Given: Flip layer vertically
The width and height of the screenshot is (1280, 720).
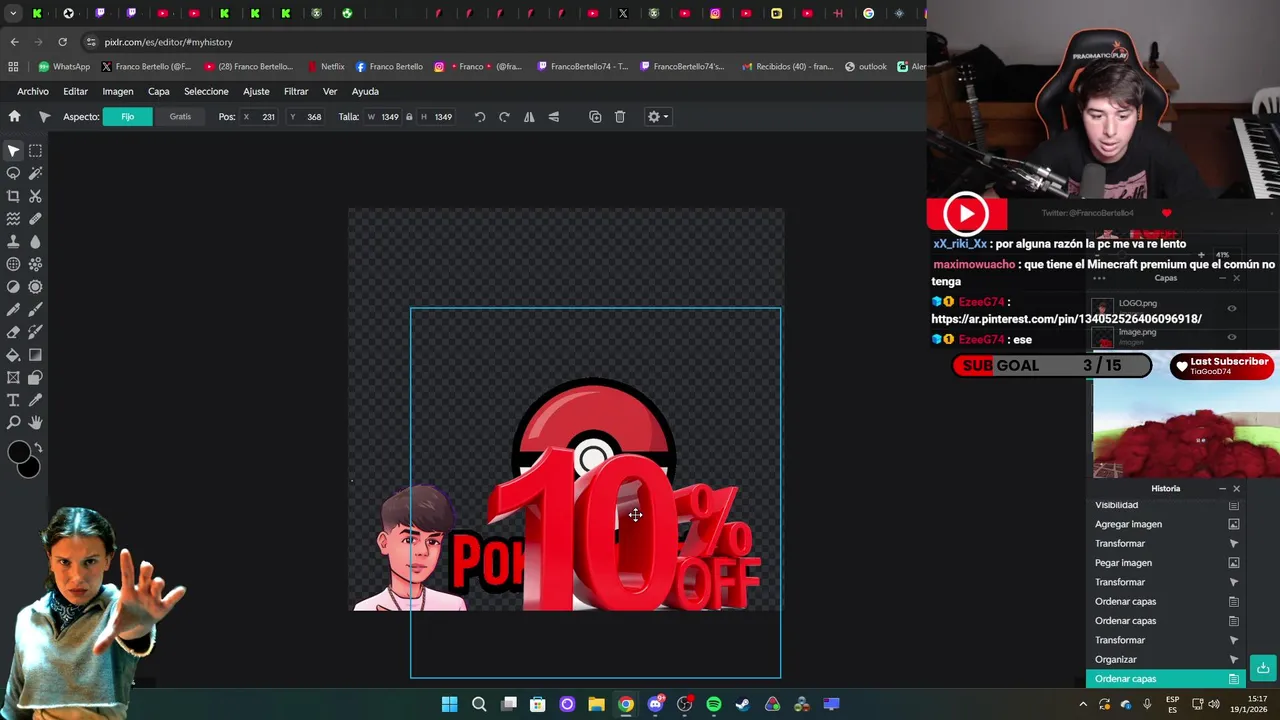Looking at the screenshot, I should coord(553,117).
